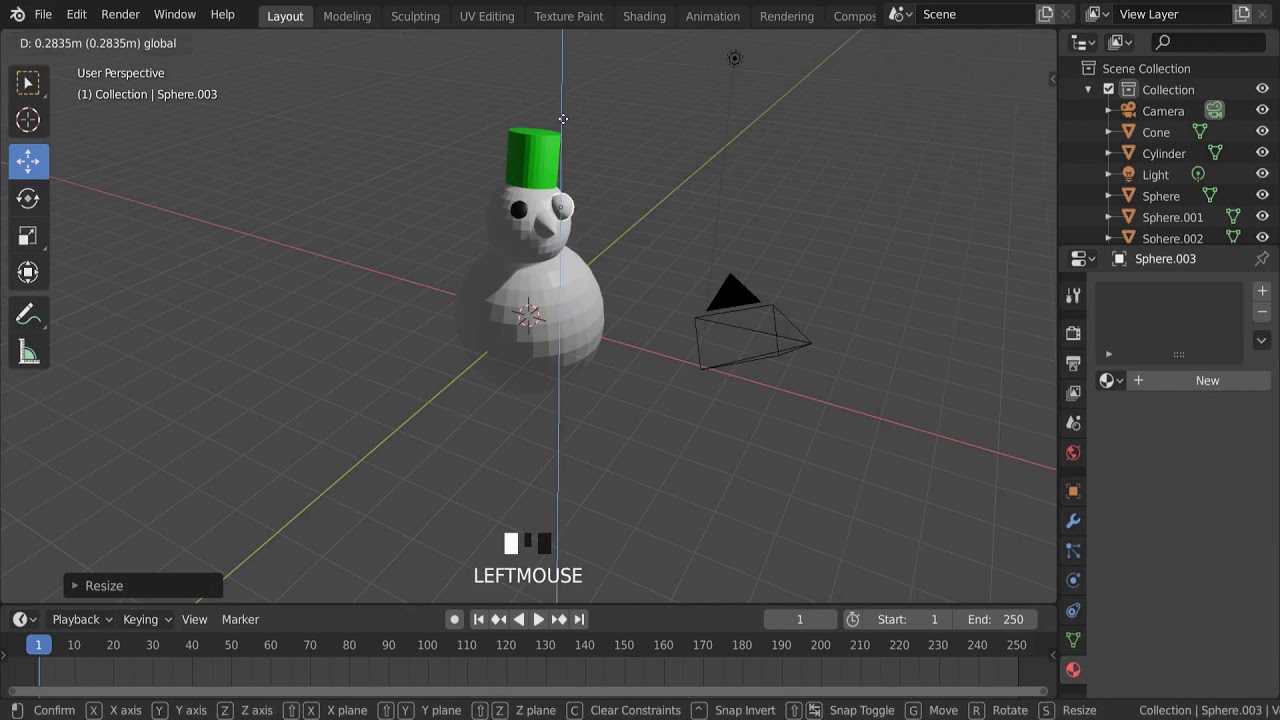Toggle visibility of Sphere.001
This screenshot has height=720, width=1280.
pos(1262,217)
